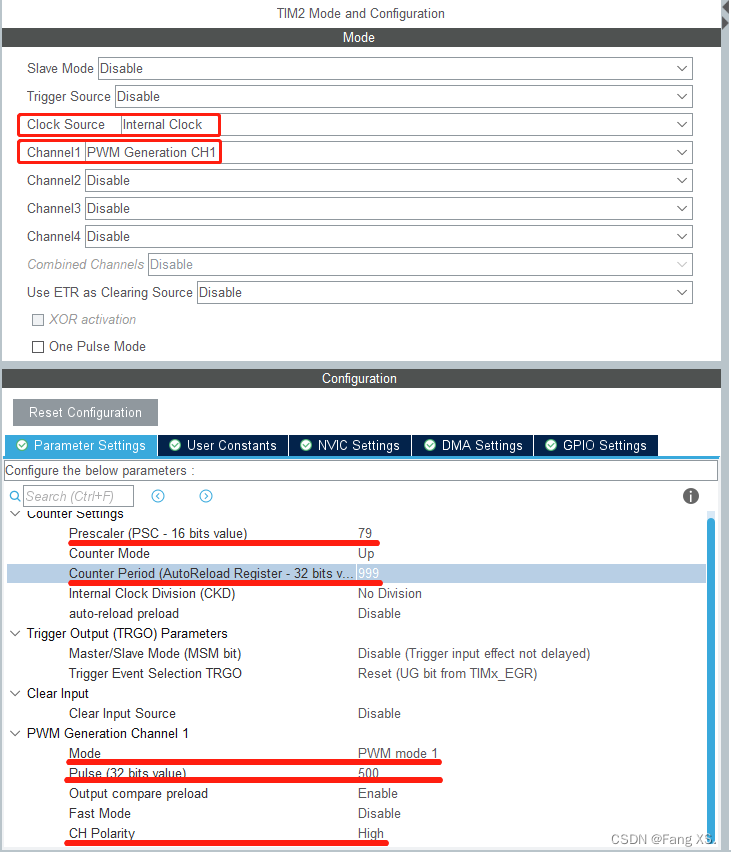Viewport: 731px width, 856px height.
Task: Open the Channel3 dropdown
Action: click(389, 209)
